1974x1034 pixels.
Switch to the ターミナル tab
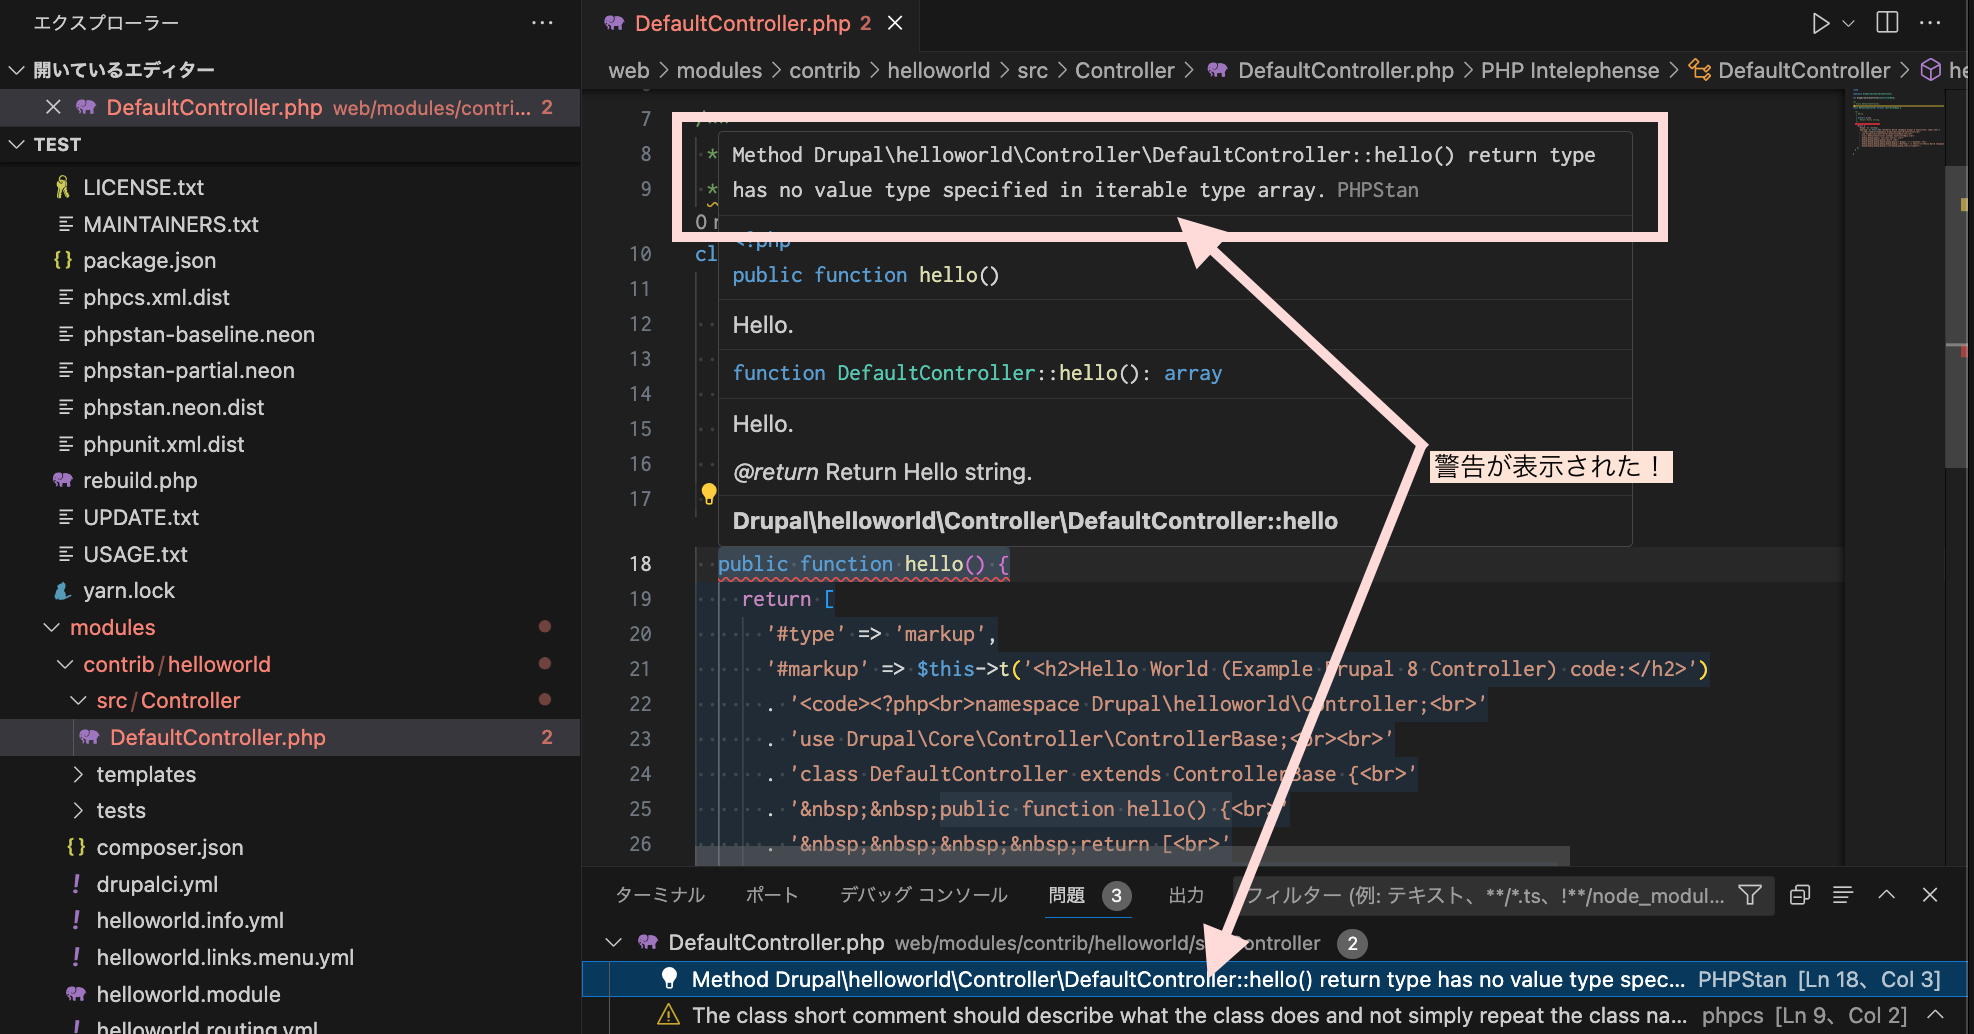tap(659, 895)
